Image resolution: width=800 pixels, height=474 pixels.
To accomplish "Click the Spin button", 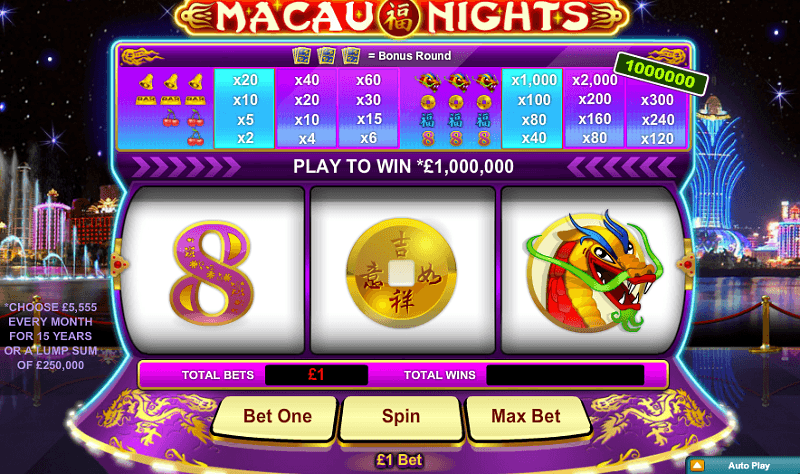I will [x=401, y=417].
